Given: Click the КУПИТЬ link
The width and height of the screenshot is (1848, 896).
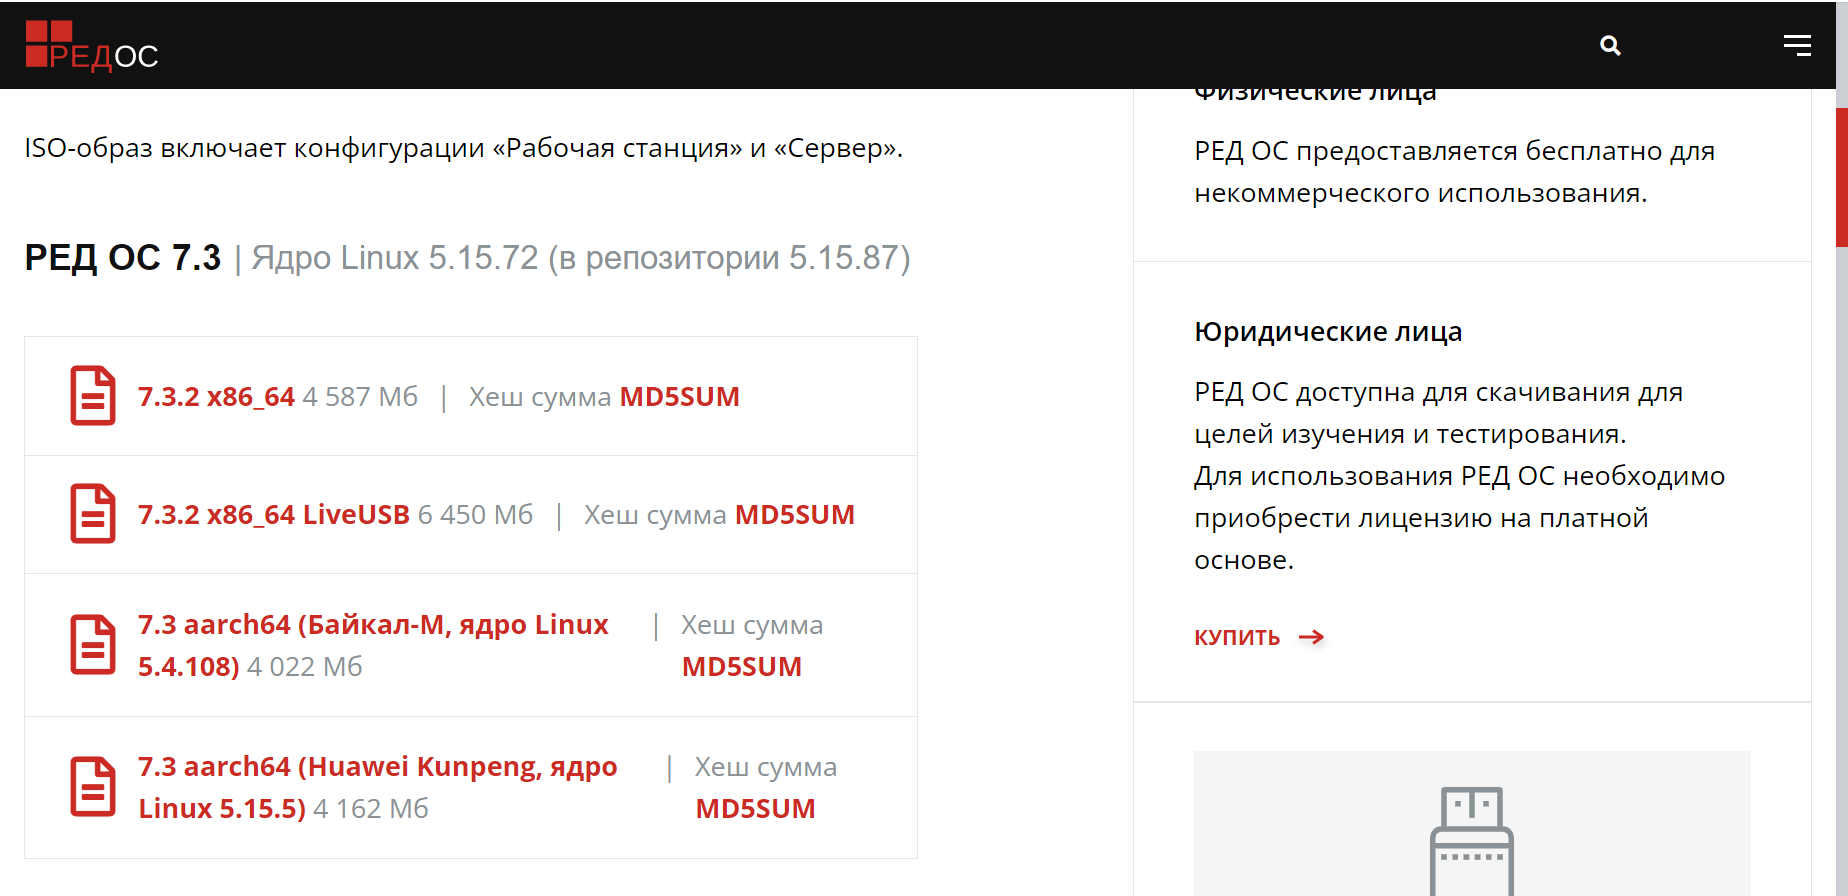Looking at the screenshot, I should point(1237,637).
